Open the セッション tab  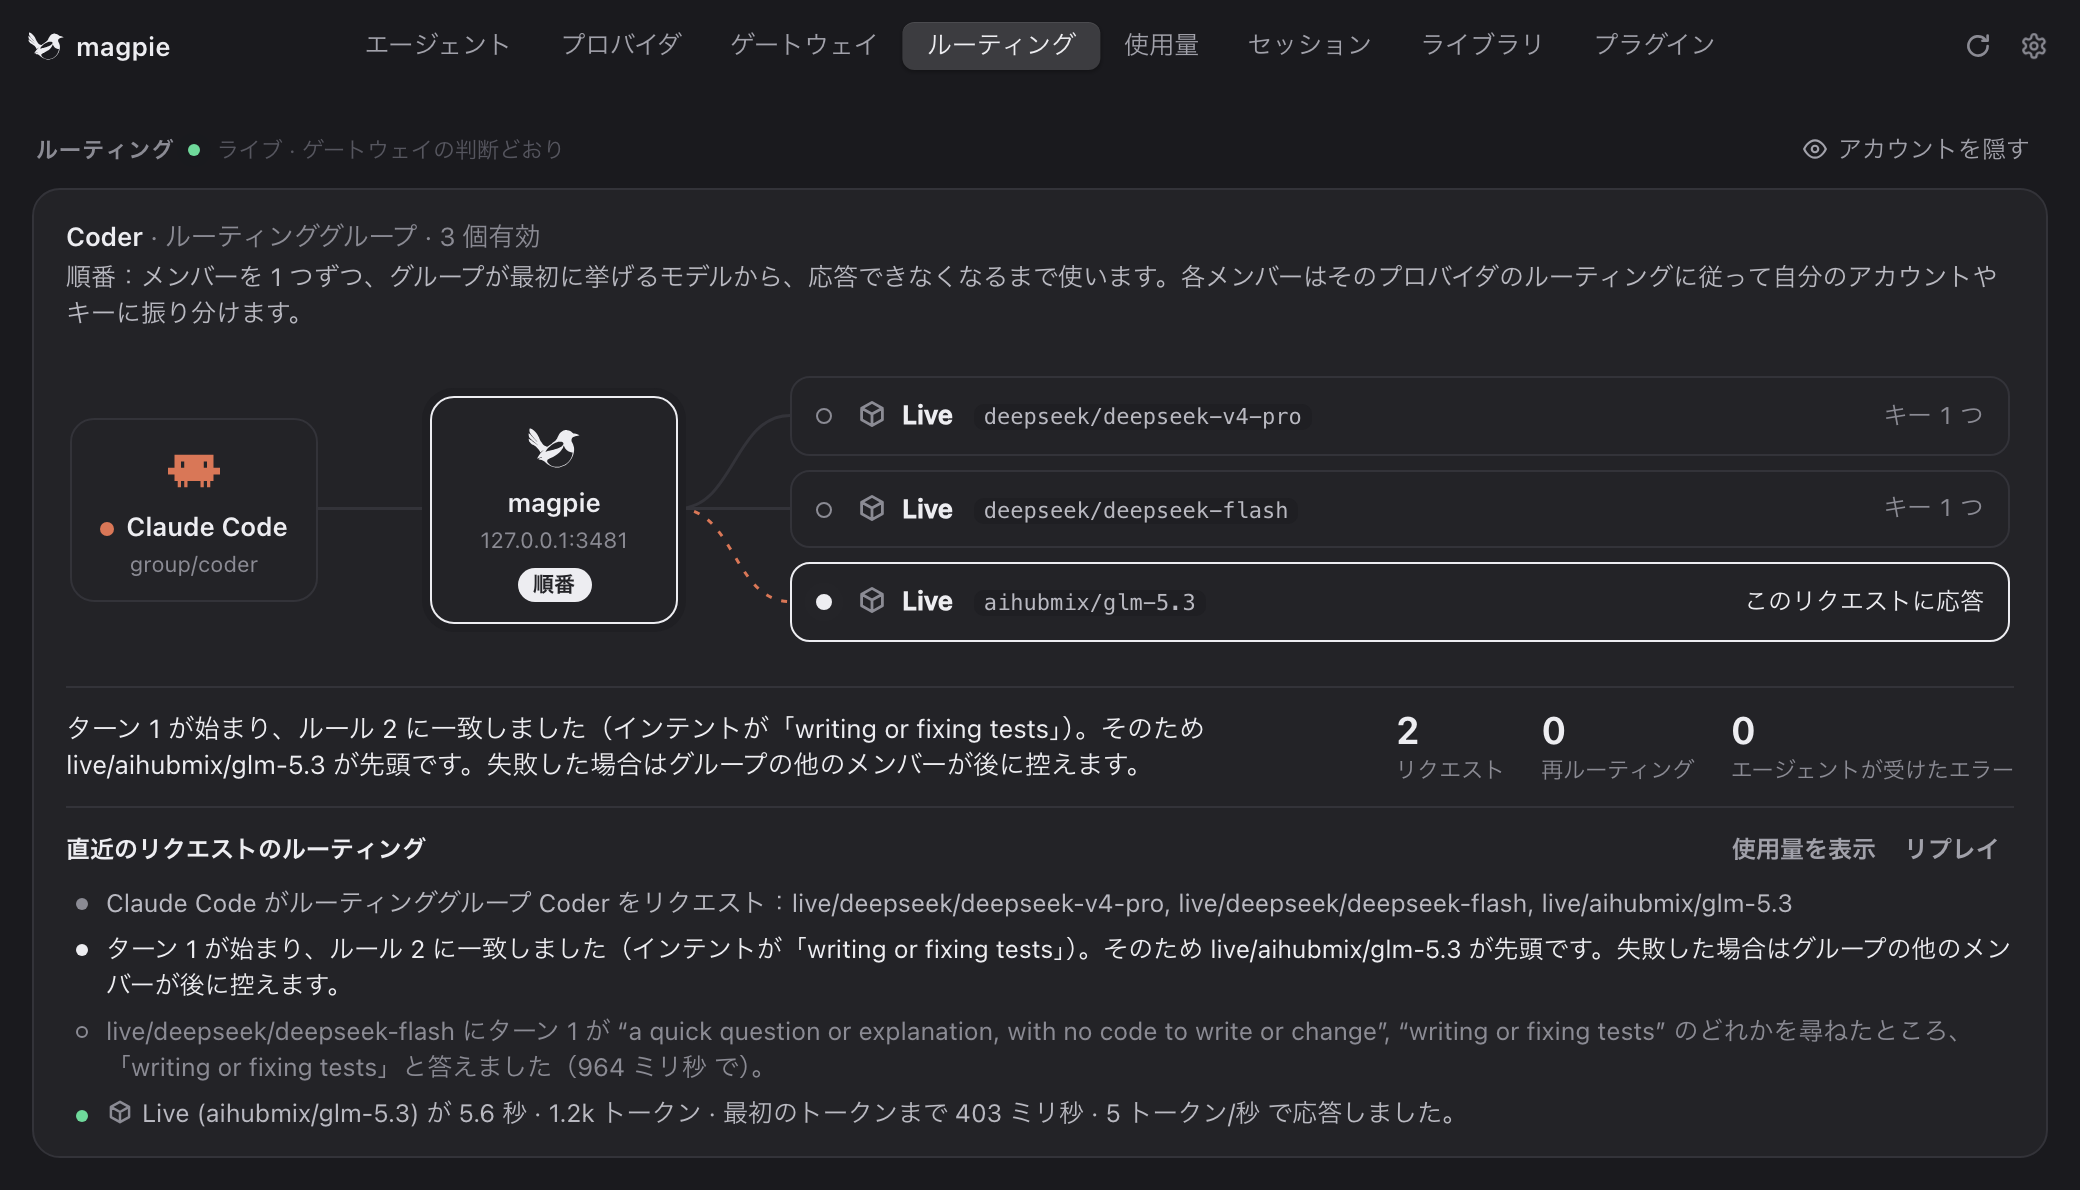pyautogui.click(x=1309, y=45)
